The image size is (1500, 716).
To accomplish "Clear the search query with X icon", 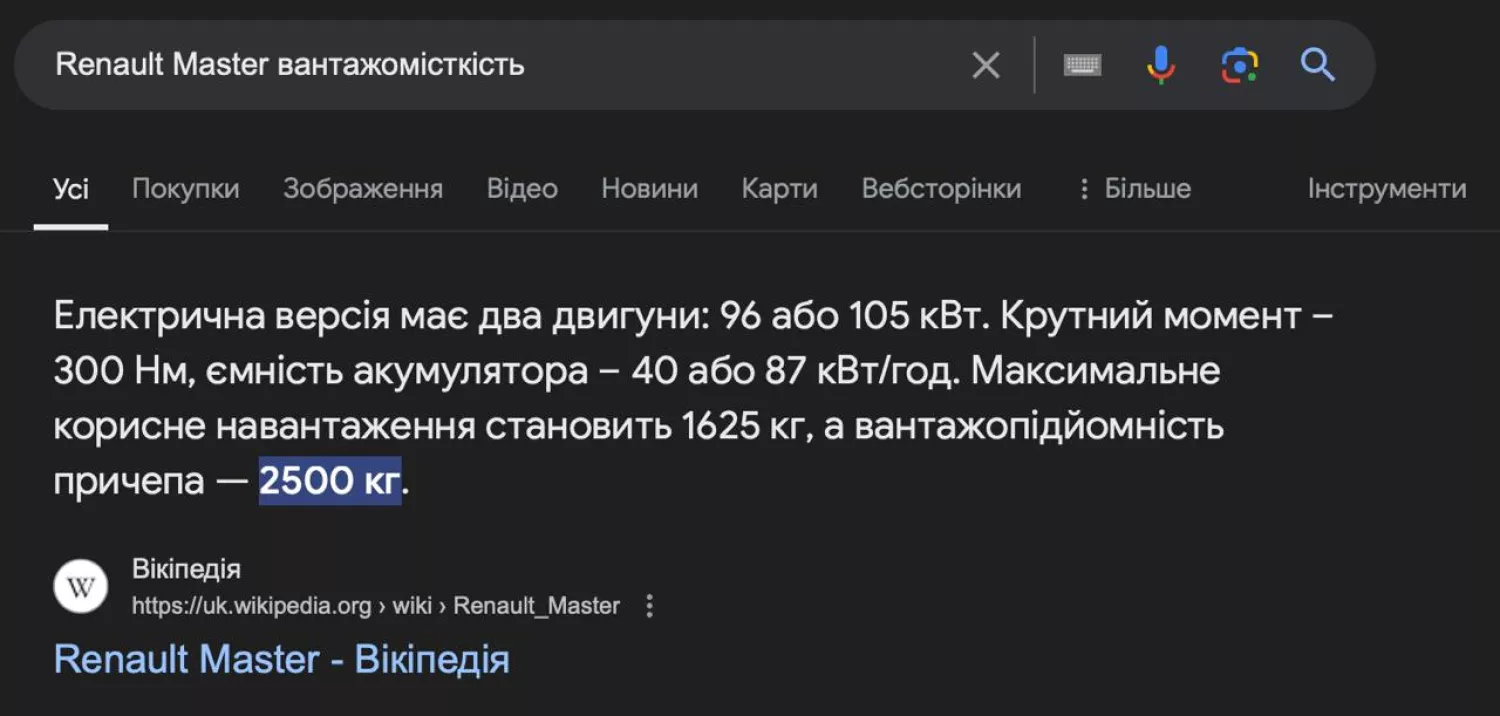I will pos(986,66).
